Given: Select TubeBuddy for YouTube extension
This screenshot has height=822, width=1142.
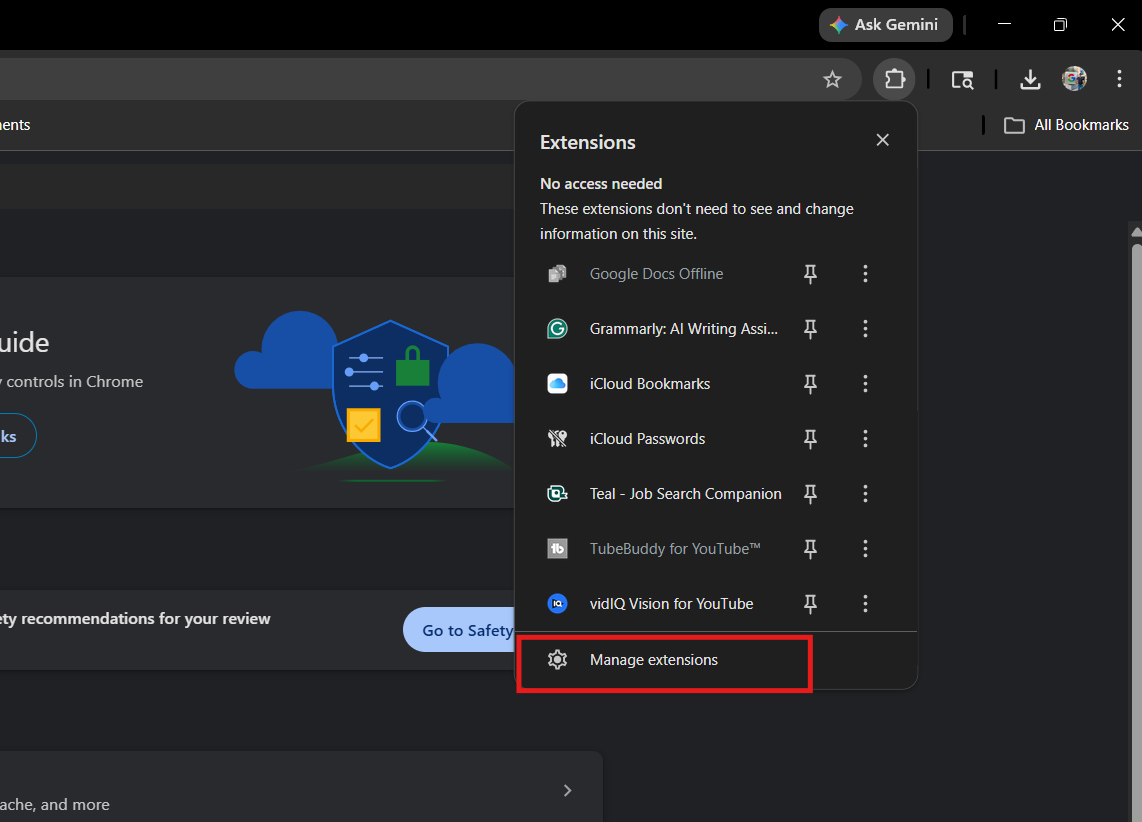Looking at the screenshot, I should click(x=674, y=549).
